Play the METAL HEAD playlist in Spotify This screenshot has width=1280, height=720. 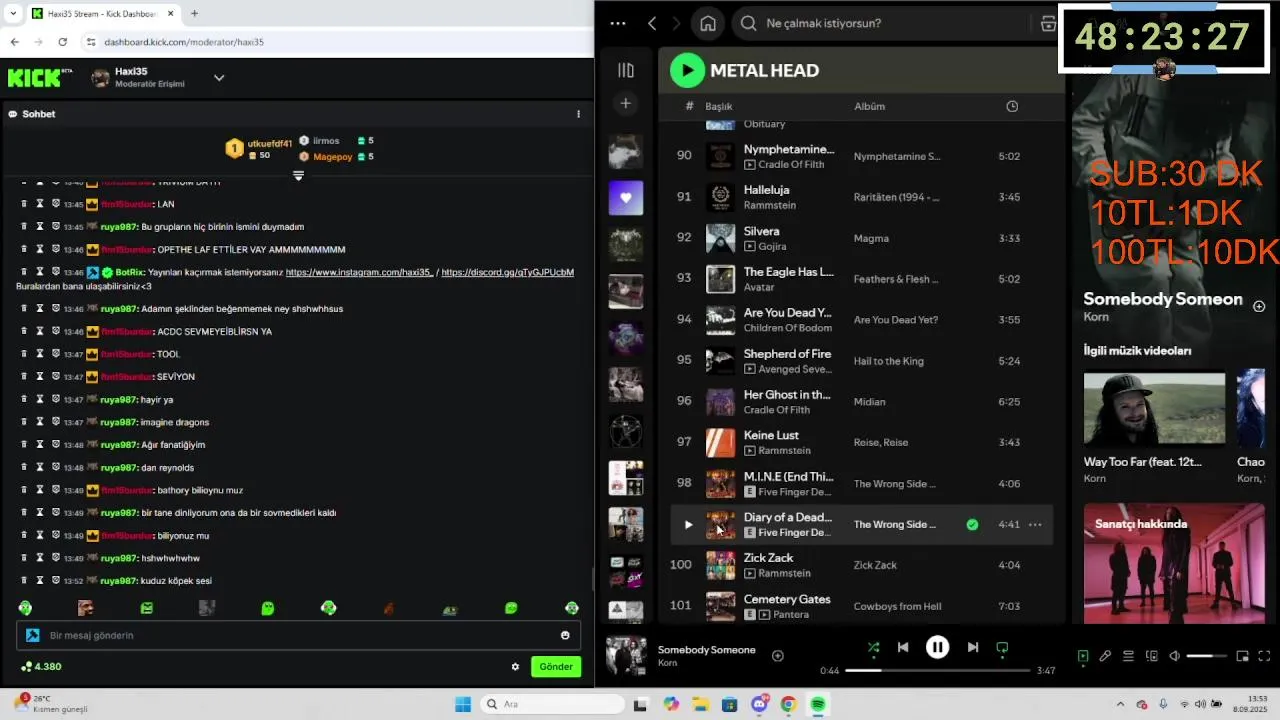coord(687,70)
